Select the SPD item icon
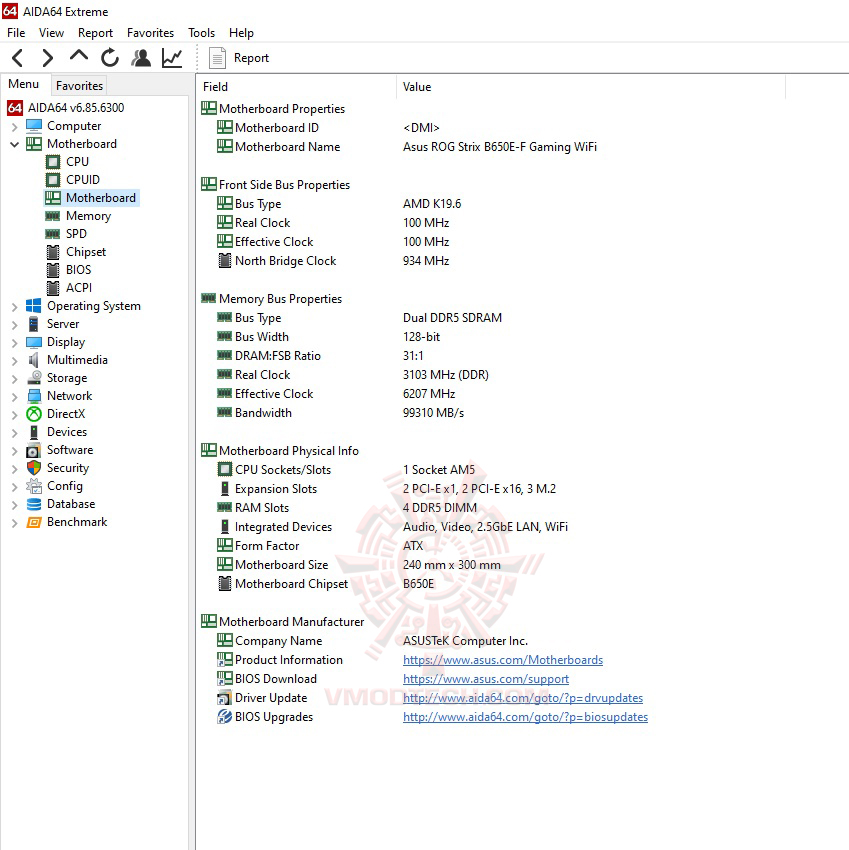The width and height of the screenshot is (849, 850). pyautogui.click(x=53, y=234)
